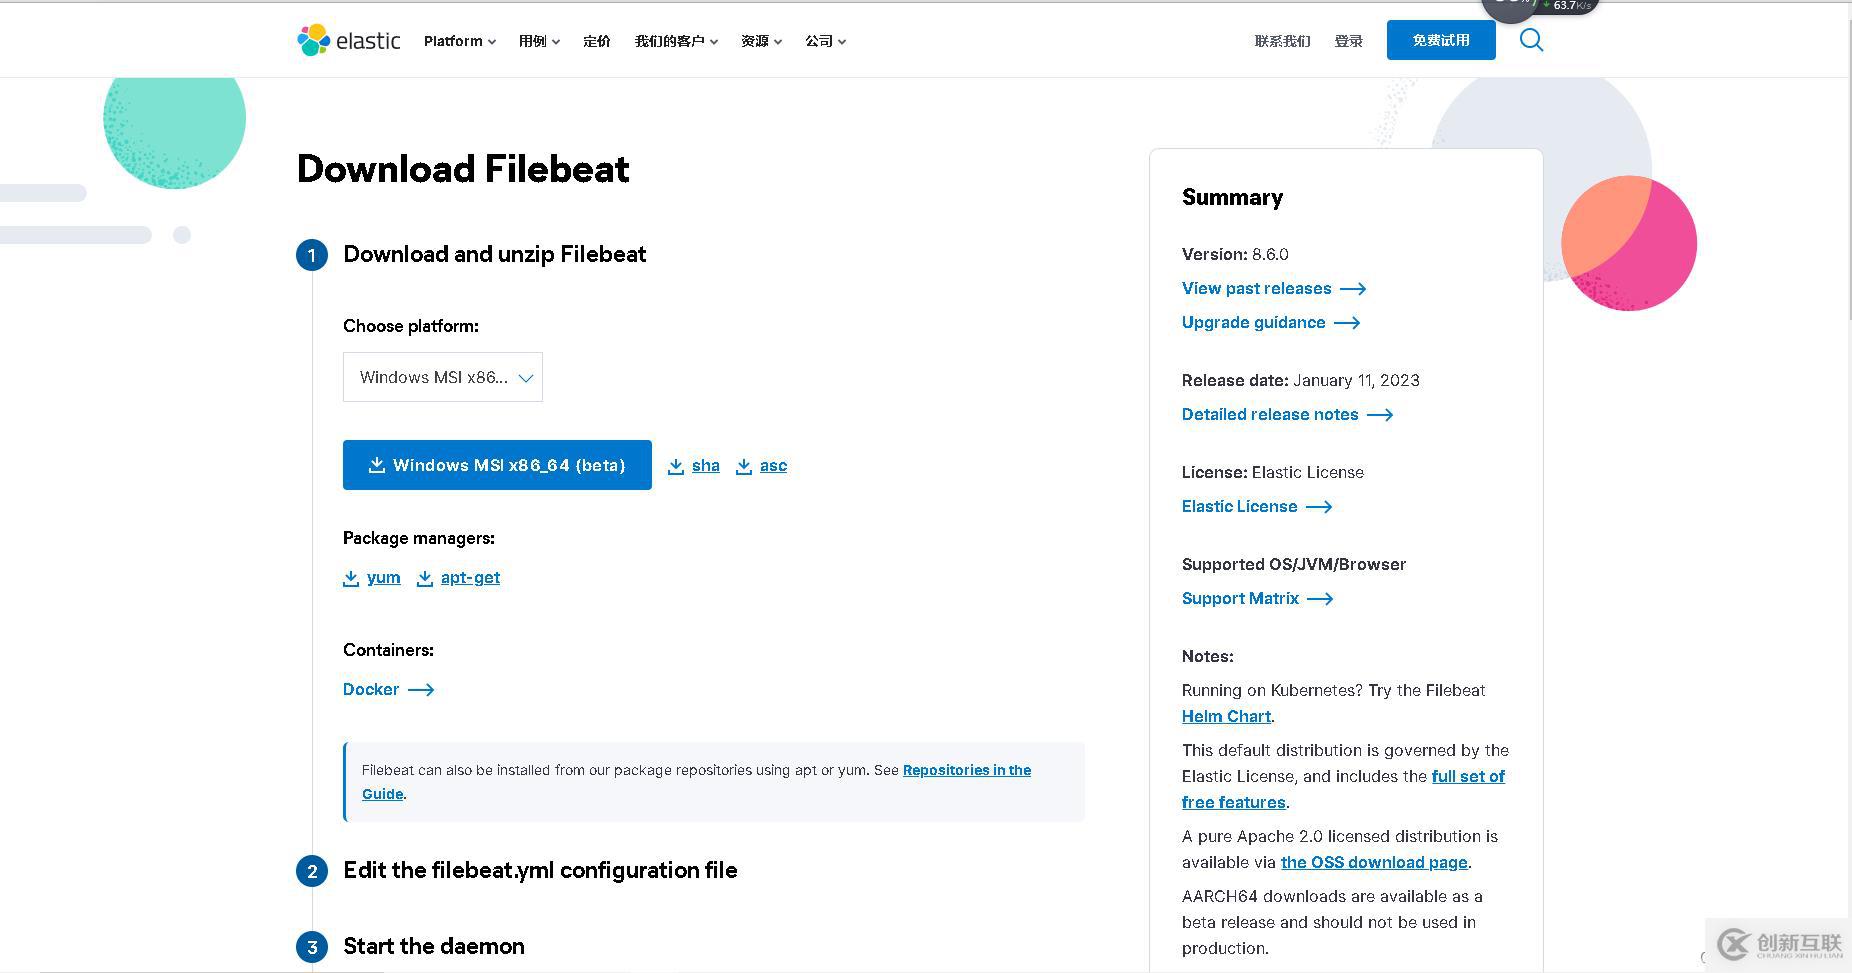The height and width of the screenshot is (973, 1852).
Task: Download Windows MSI x86_64 (beta) package
Action: point(497,465)
